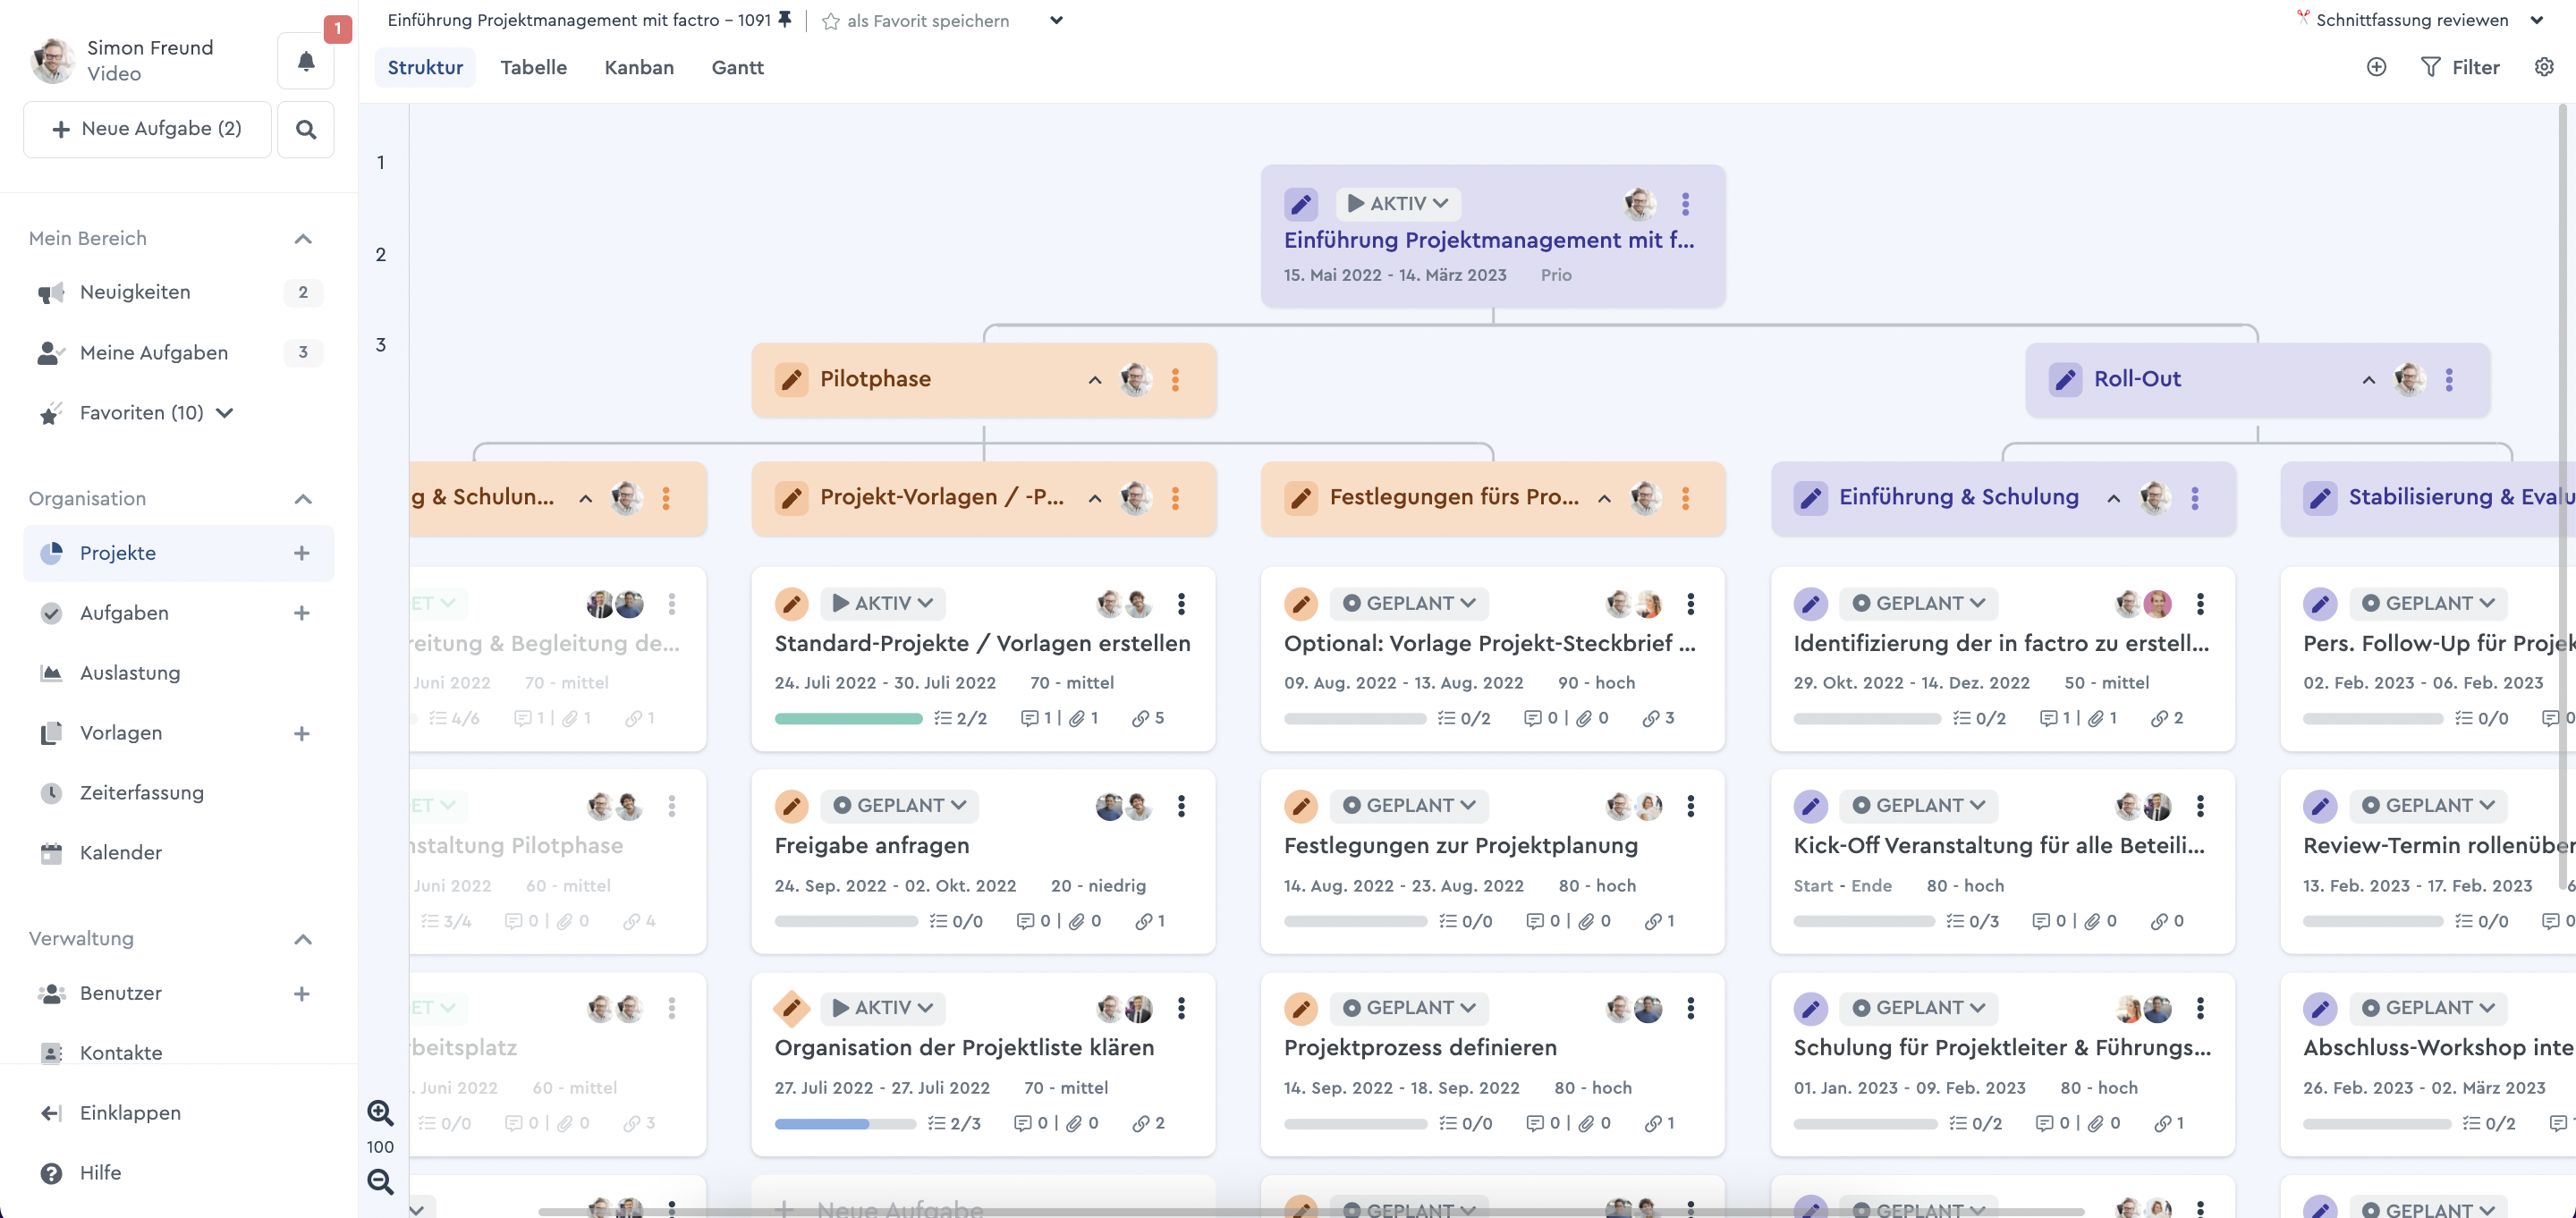Screen dimensions: 2576x1218
Task: Collapse Mein Bereich section
Action: [x=303, y=238]
